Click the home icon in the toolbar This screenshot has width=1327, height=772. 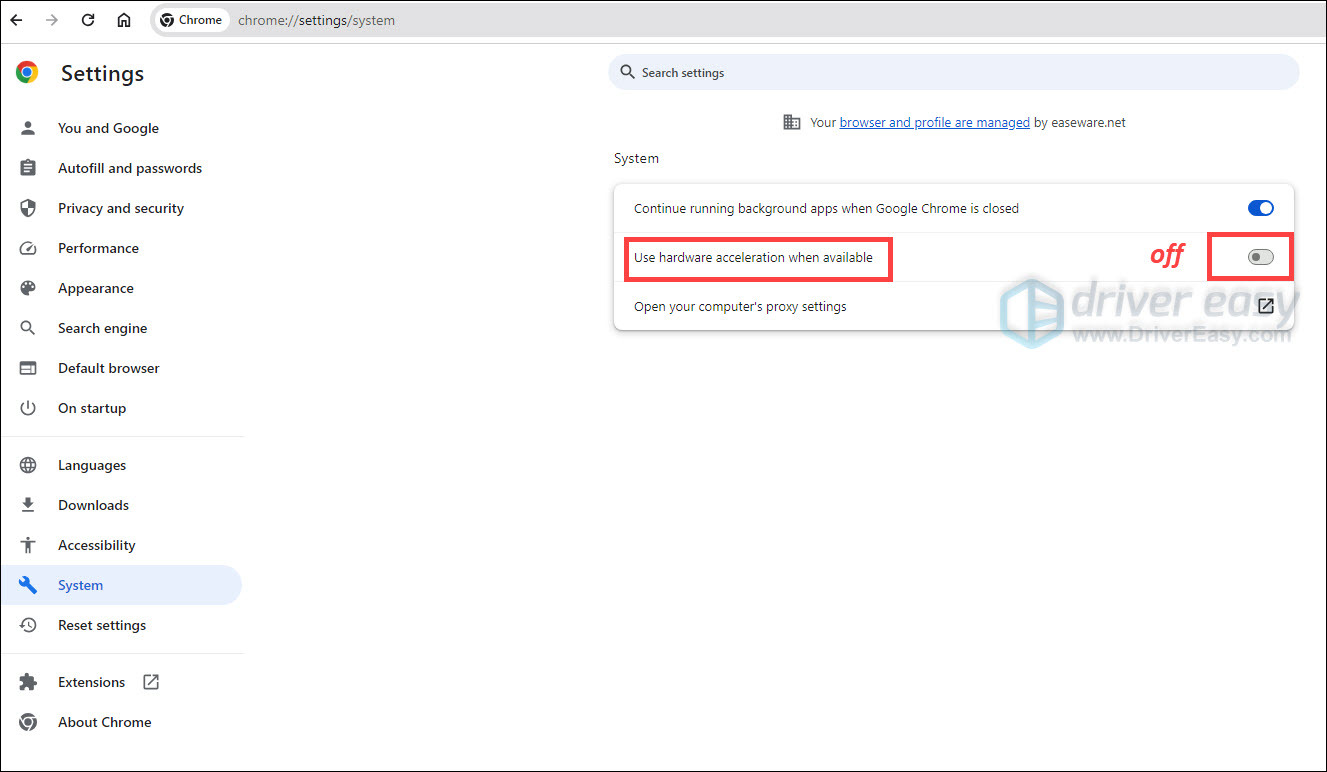[123, 19]
